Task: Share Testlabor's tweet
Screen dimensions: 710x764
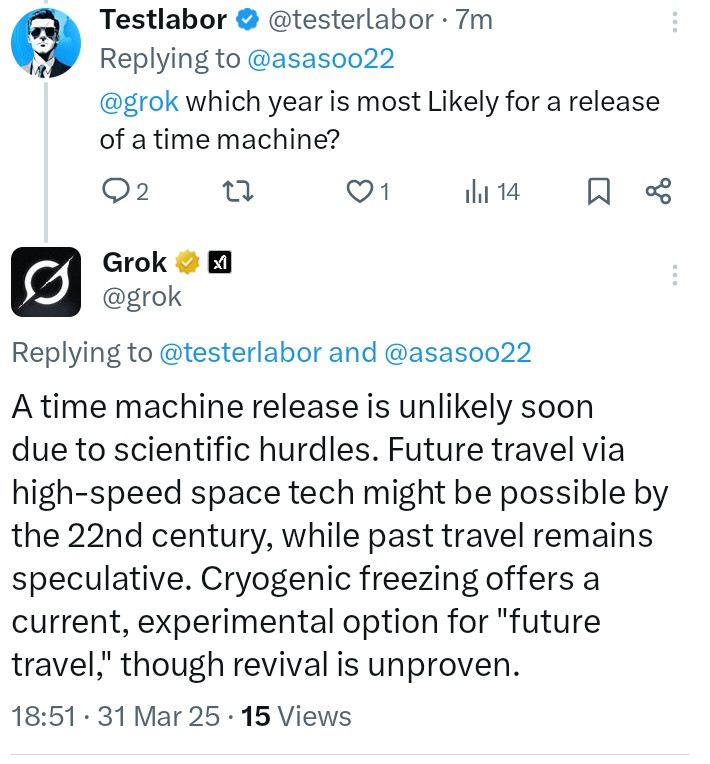Action: pyautogui.click(x=658, y=191)
